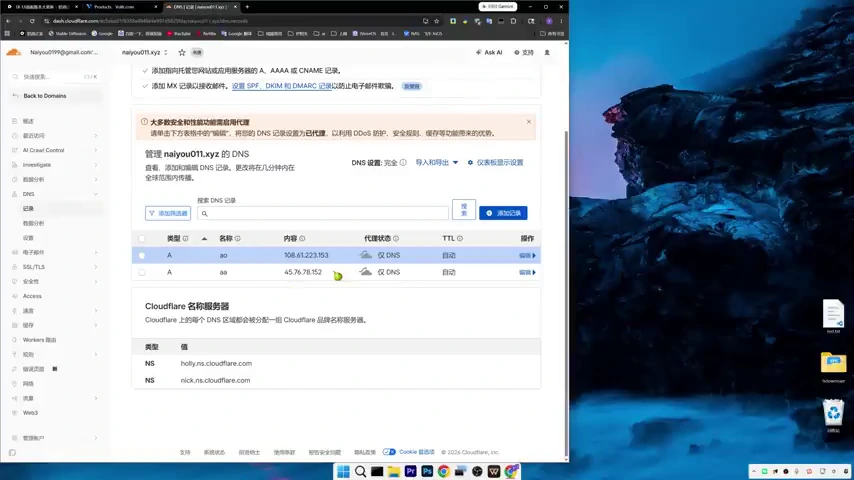The image size is (854, 480).
Task: Click the quick search field
Action: point(54,77)
